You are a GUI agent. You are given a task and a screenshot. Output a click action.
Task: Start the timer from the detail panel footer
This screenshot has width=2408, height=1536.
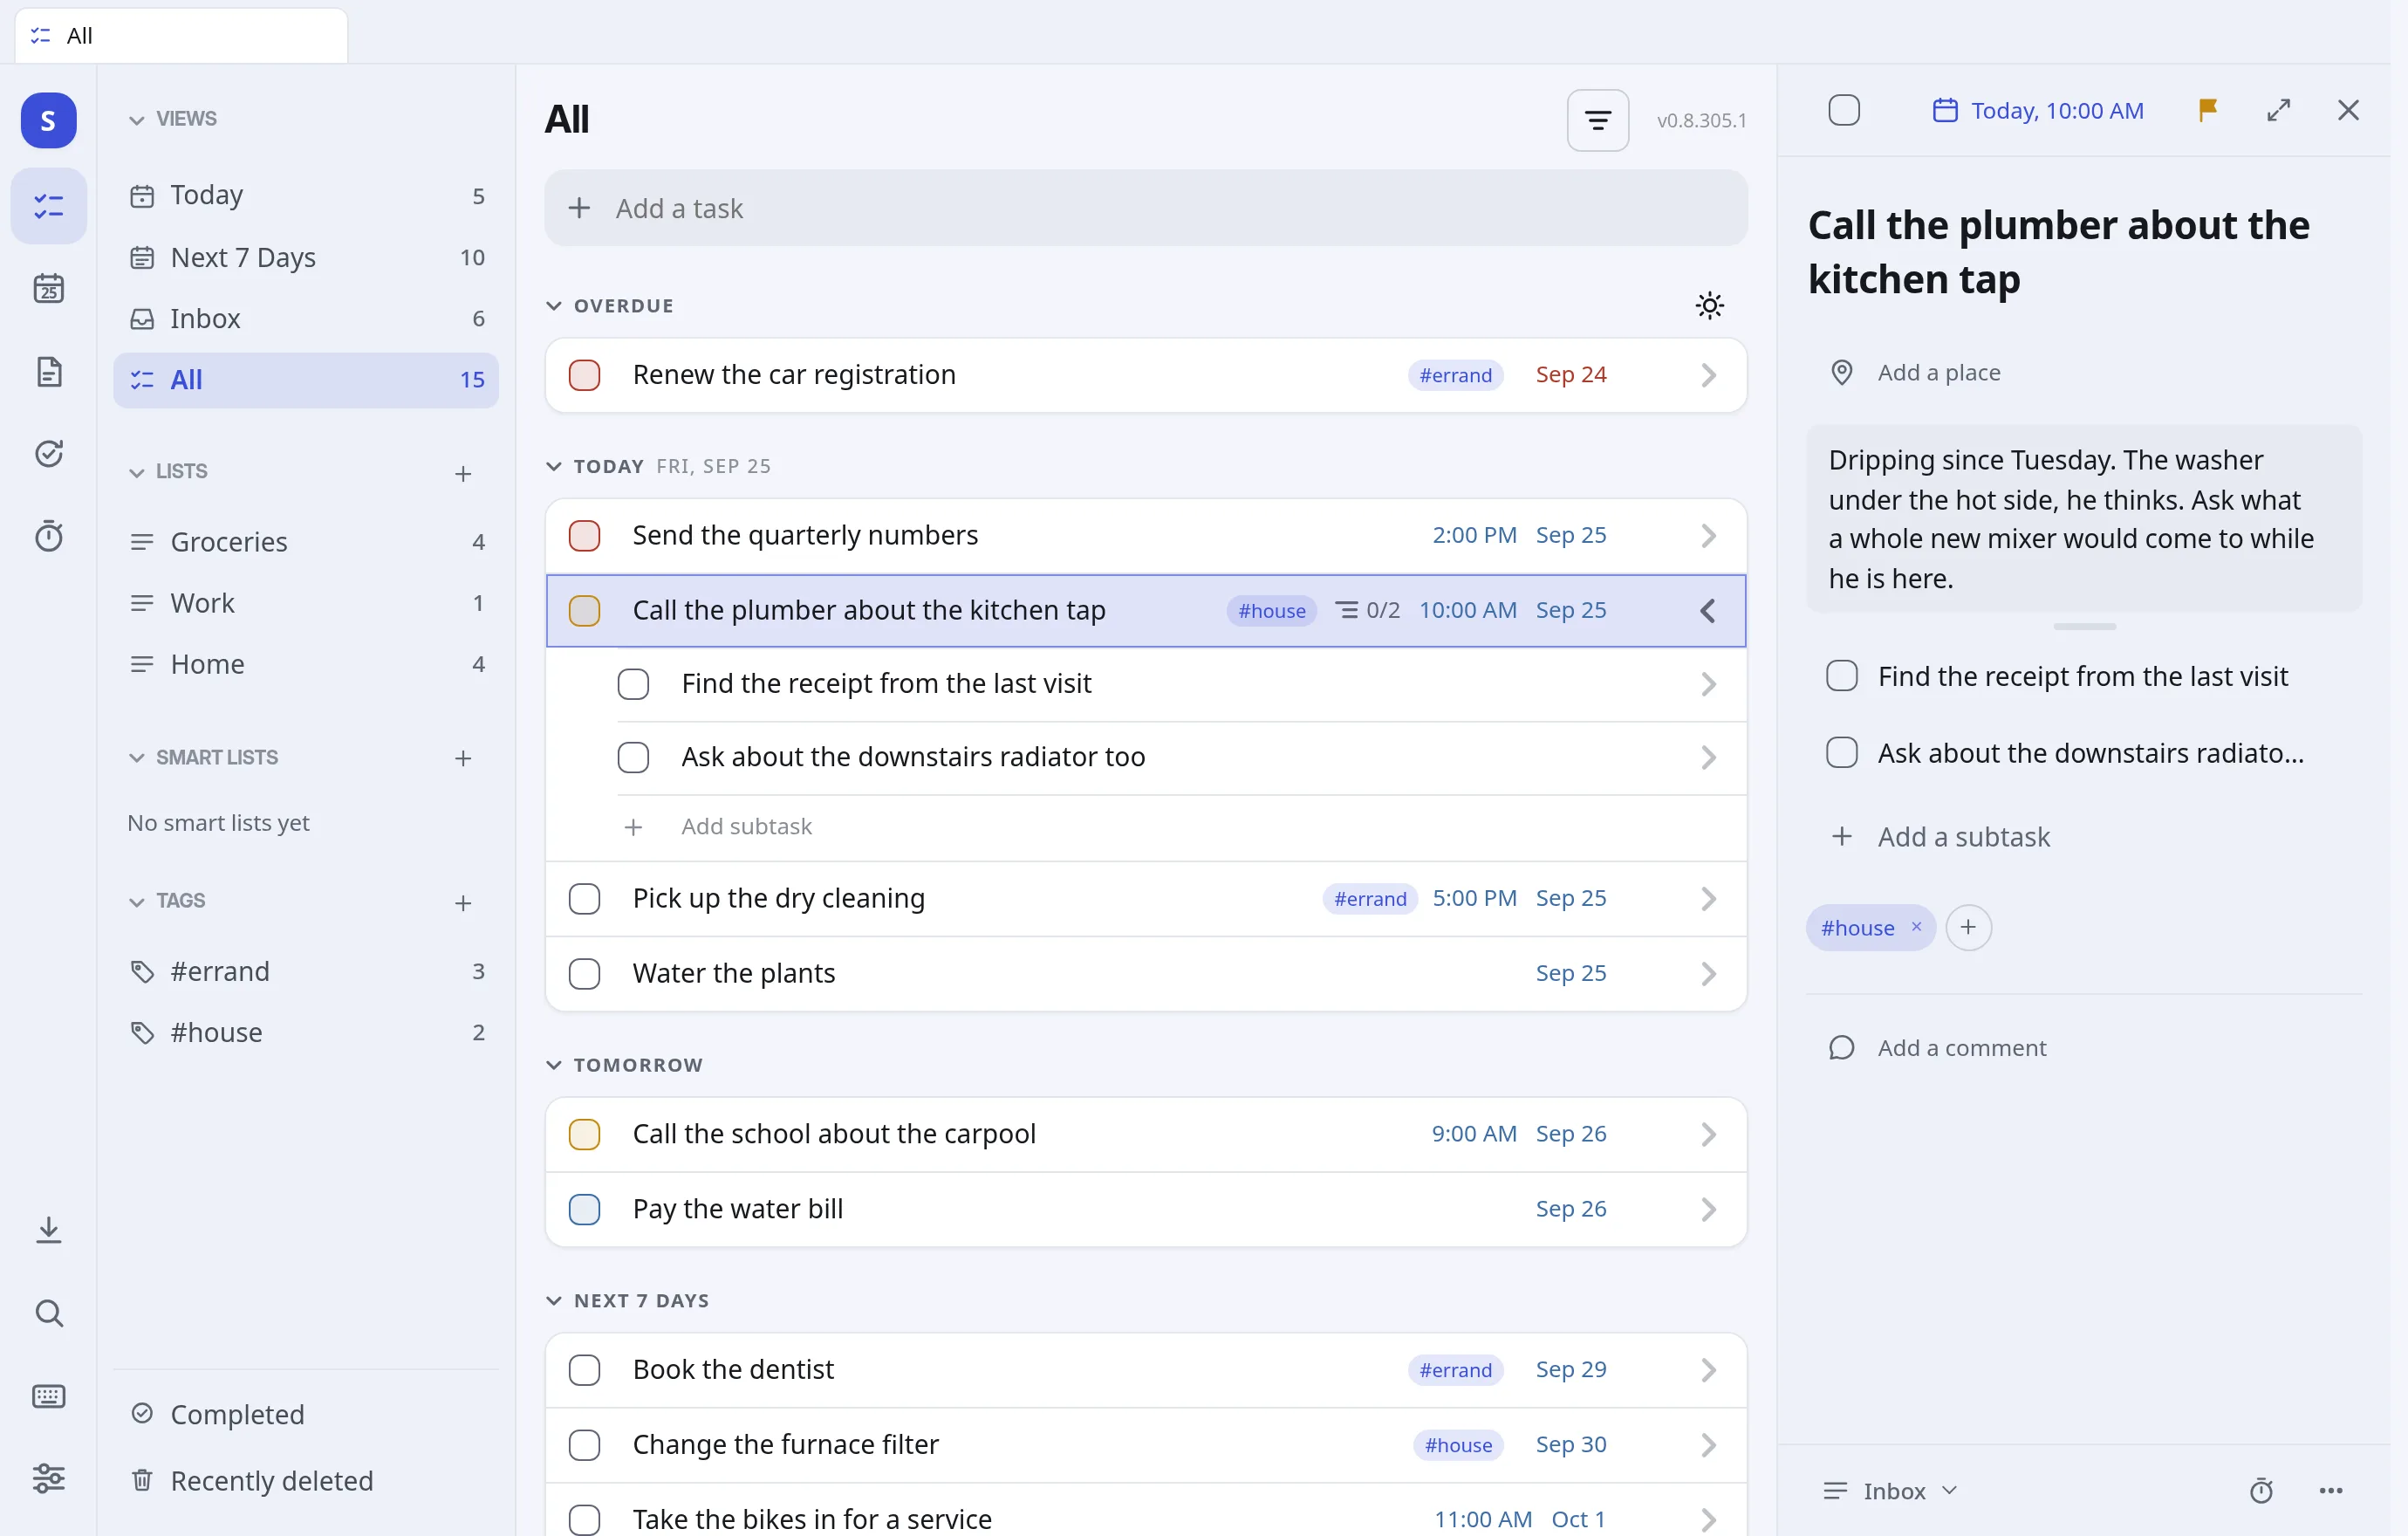[2260, 1491]
